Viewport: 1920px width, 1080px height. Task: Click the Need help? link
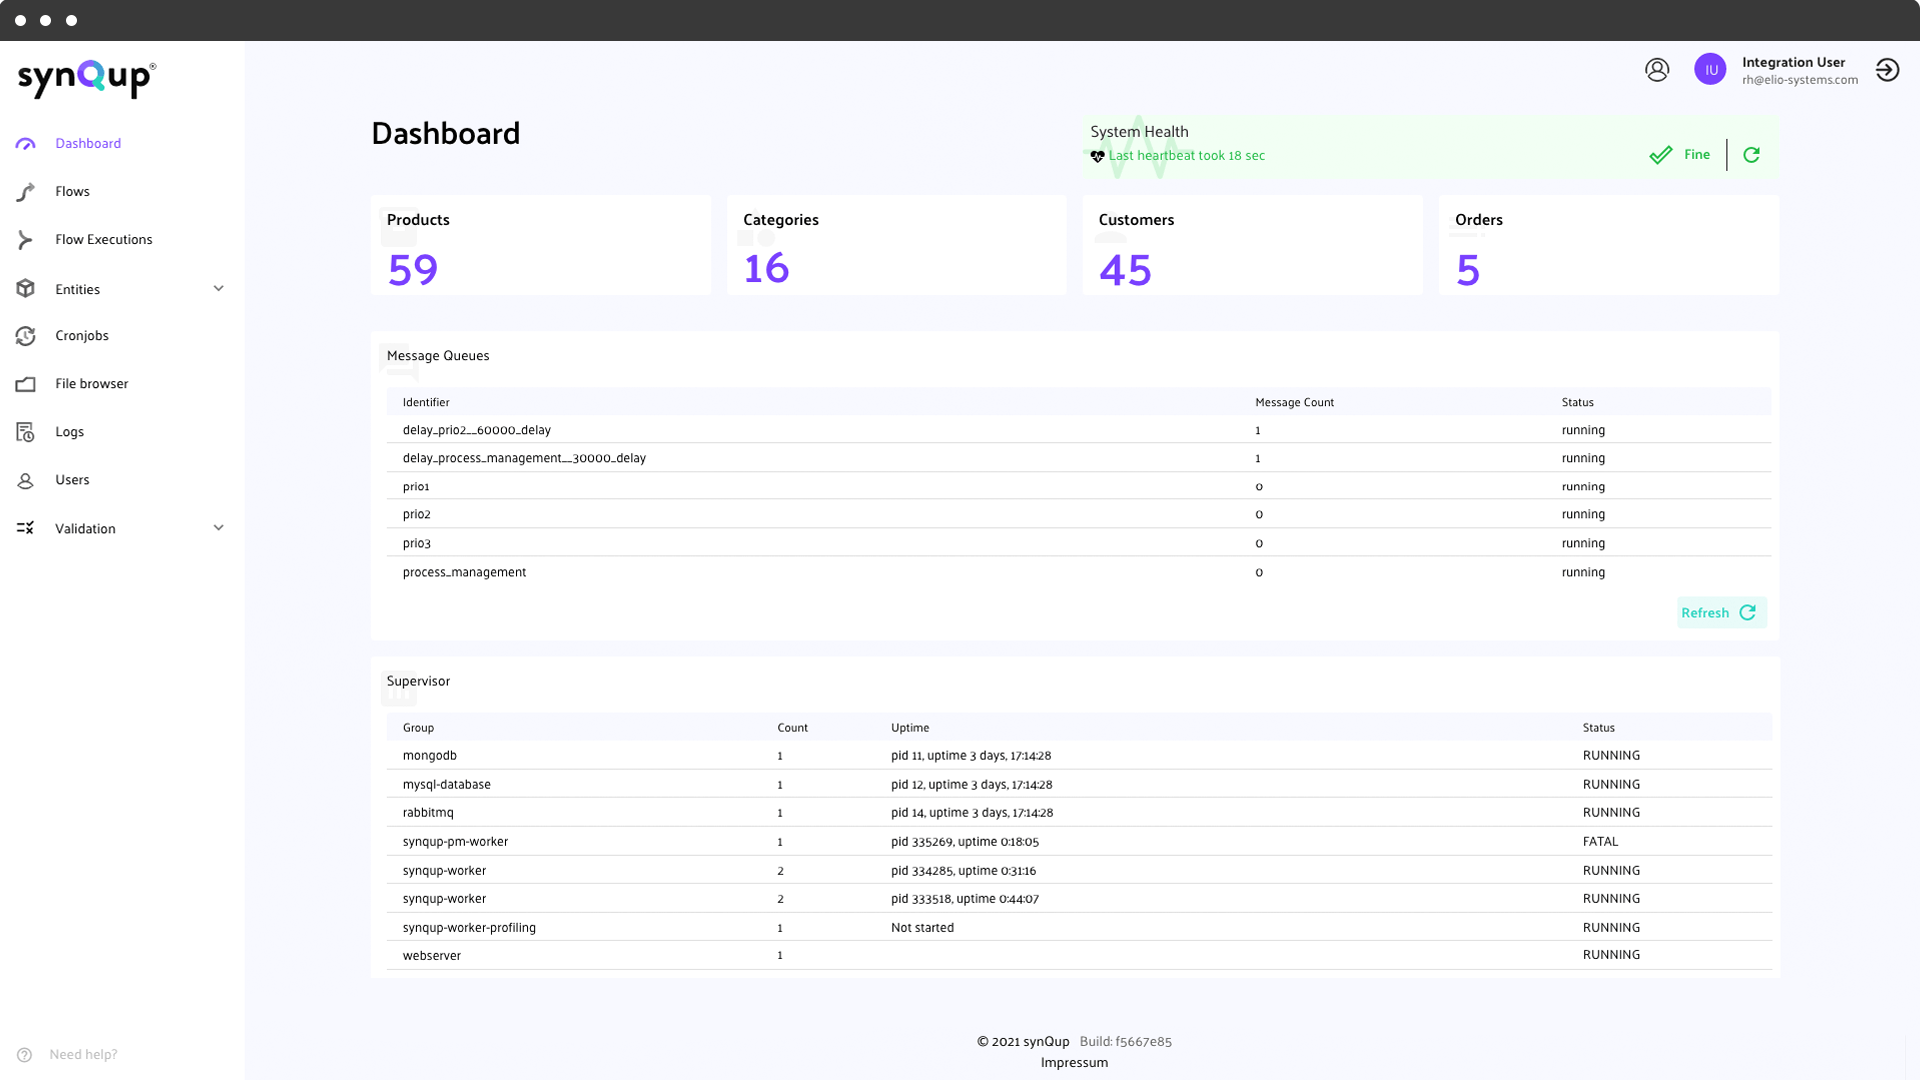pos(83,1055)
